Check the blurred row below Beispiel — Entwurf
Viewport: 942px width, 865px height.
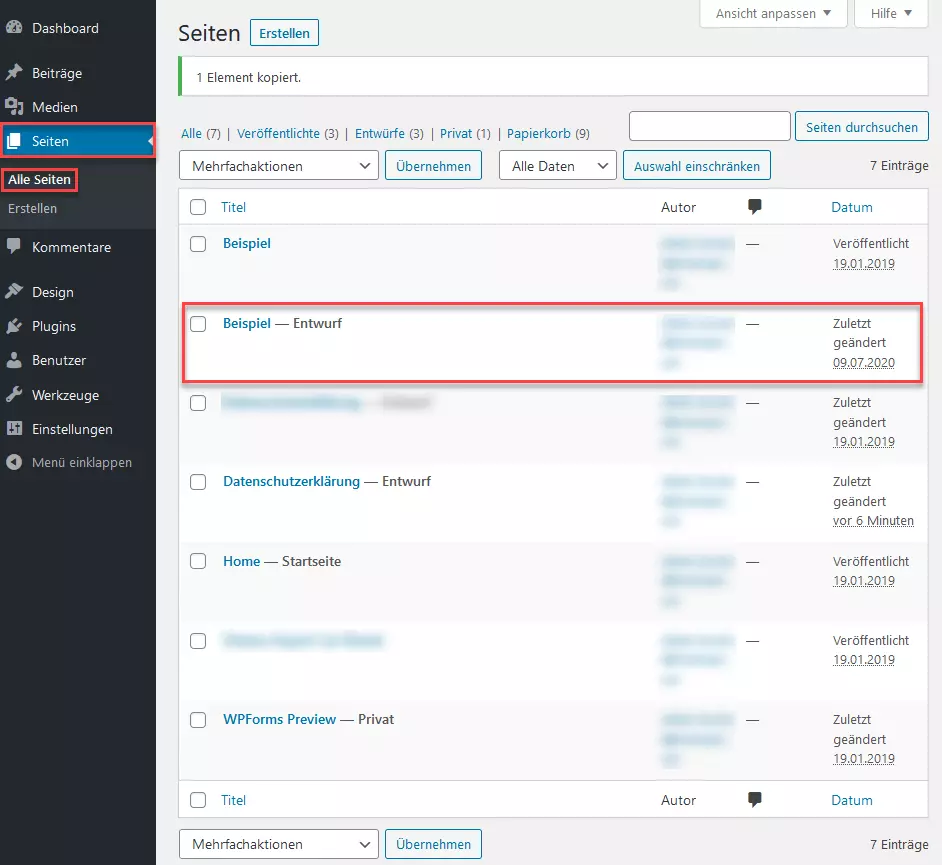(198, 403)
